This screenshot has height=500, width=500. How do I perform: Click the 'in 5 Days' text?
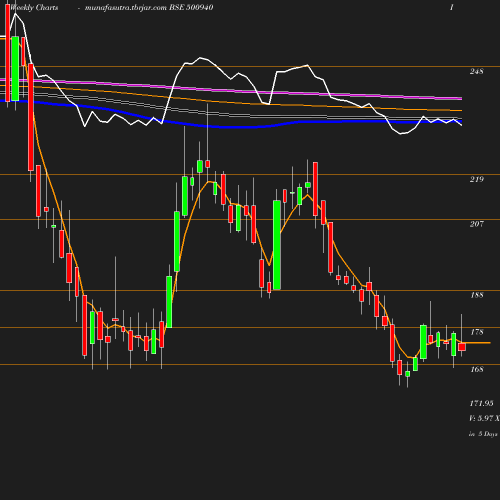click(483, 434)
